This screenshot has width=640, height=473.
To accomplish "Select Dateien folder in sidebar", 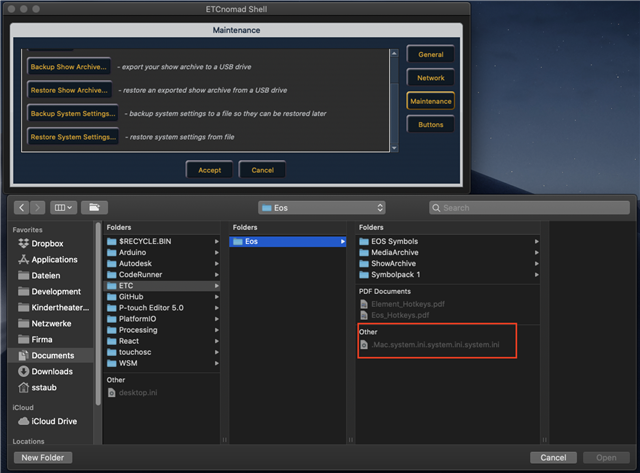I will (40, 275).
